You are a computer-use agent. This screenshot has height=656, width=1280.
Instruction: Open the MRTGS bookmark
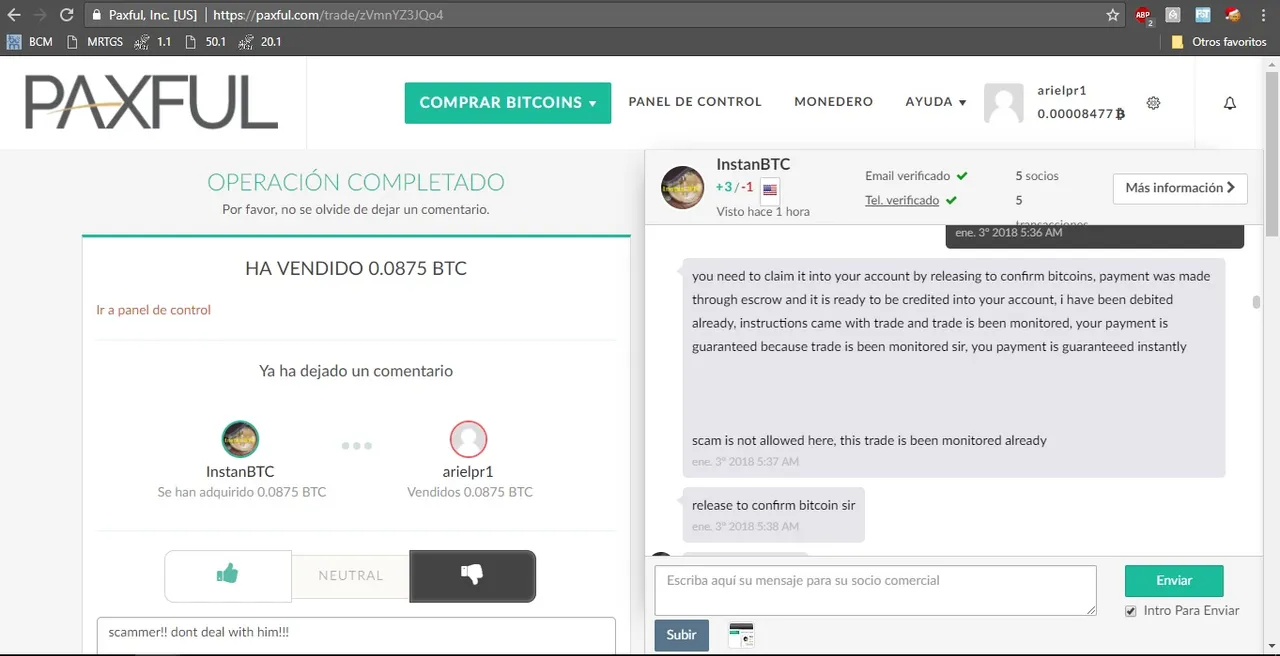point(97,42)
